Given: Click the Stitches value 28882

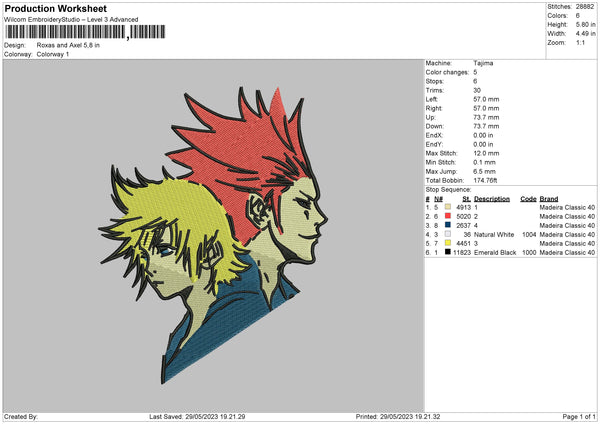Looking at the screenshot, I should [585, 7].
